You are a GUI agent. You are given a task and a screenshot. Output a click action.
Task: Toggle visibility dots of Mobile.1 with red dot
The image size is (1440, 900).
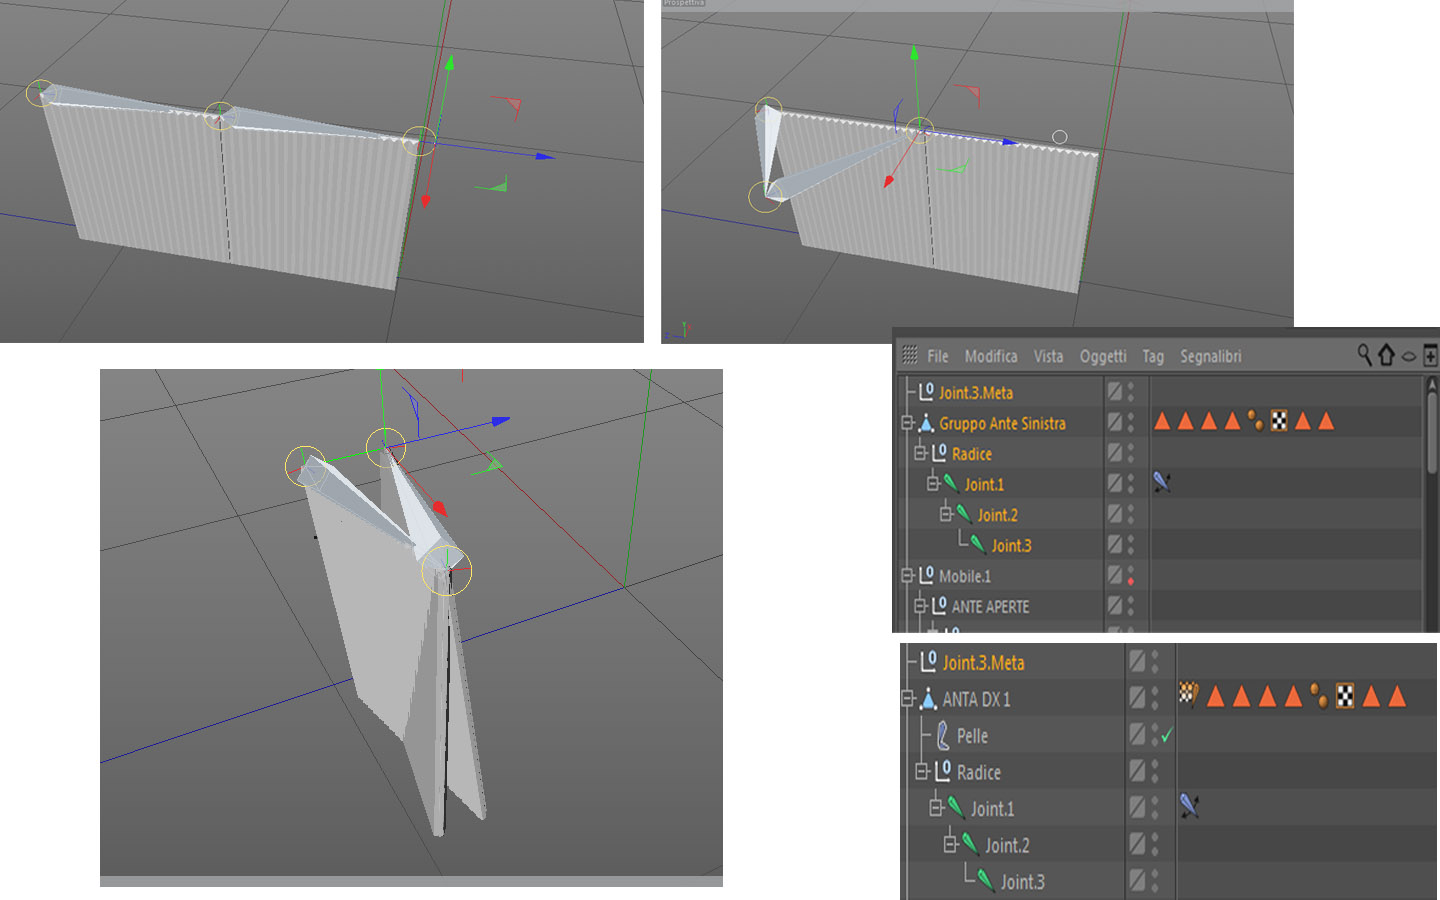(x=1131, y=575)
